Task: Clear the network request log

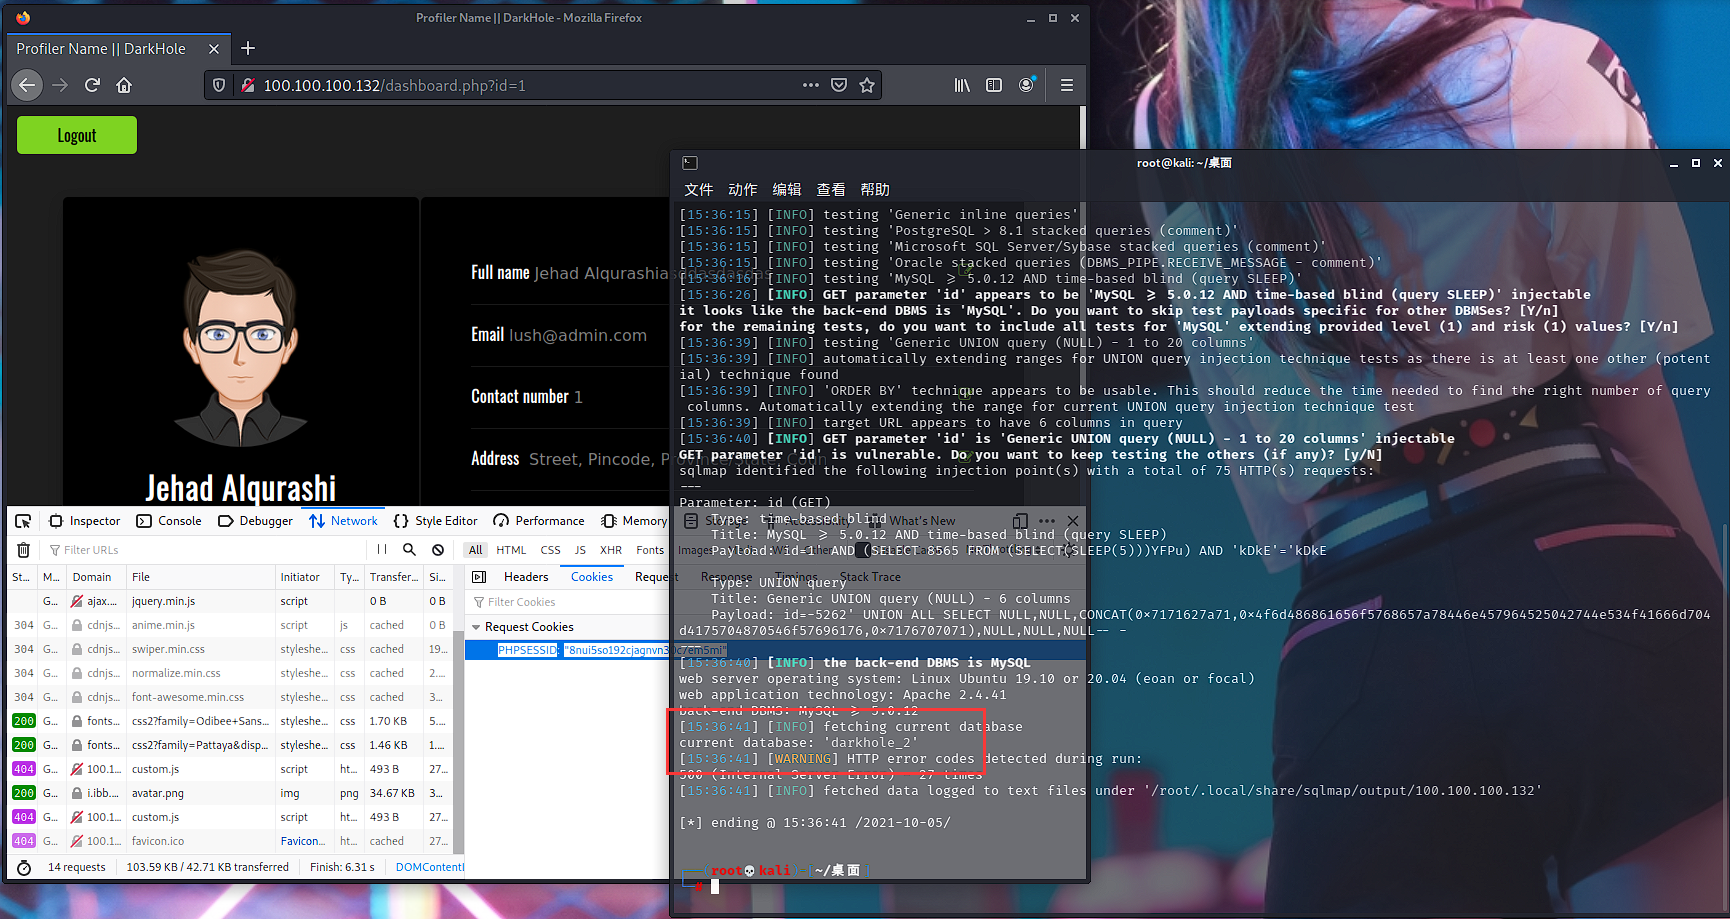Action: coord(24,550)
